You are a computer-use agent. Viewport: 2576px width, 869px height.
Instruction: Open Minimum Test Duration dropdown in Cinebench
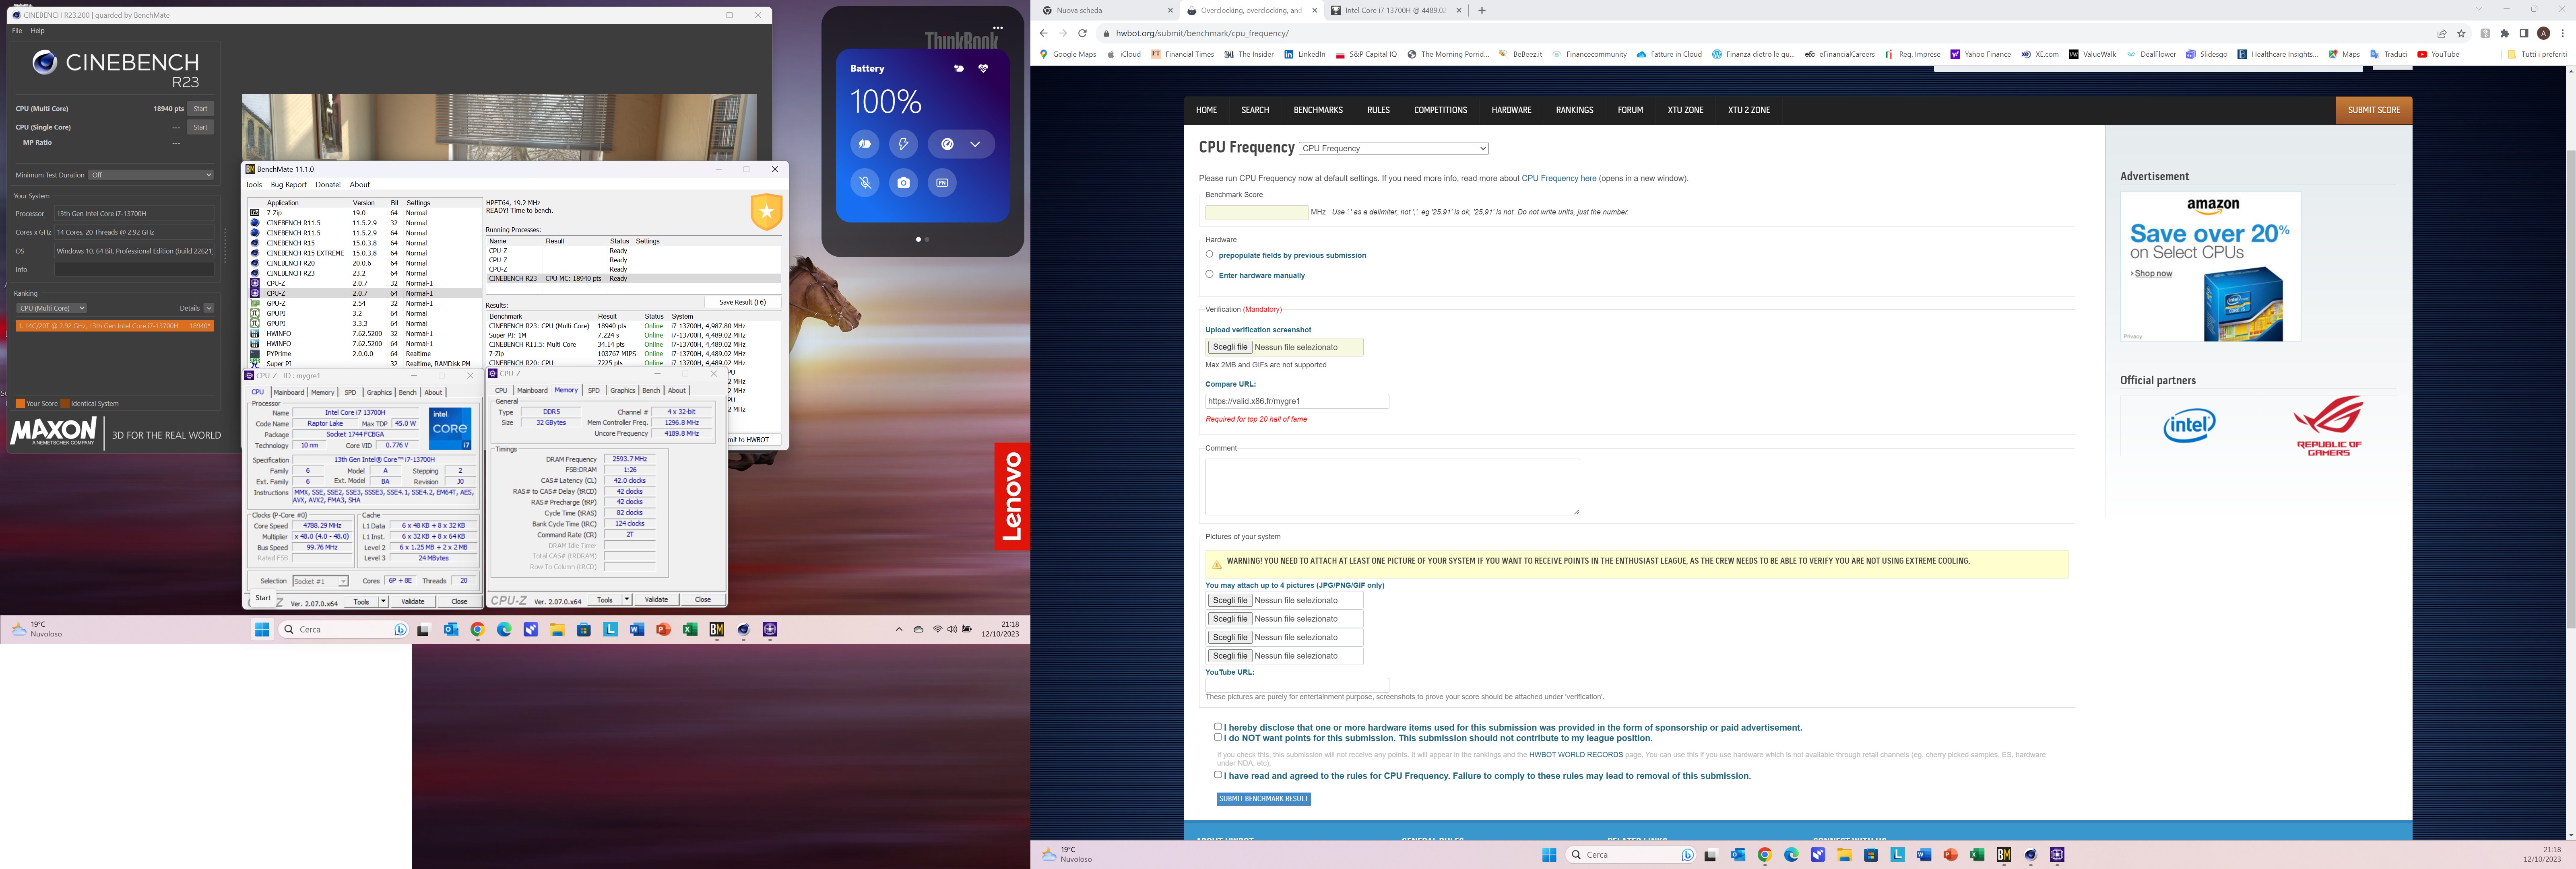(x=151, y=175)
